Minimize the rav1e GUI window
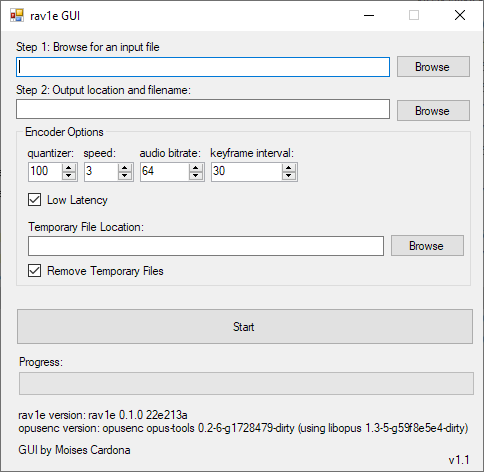The height and width of the screenshot is (472, 484). pos(369,15)
